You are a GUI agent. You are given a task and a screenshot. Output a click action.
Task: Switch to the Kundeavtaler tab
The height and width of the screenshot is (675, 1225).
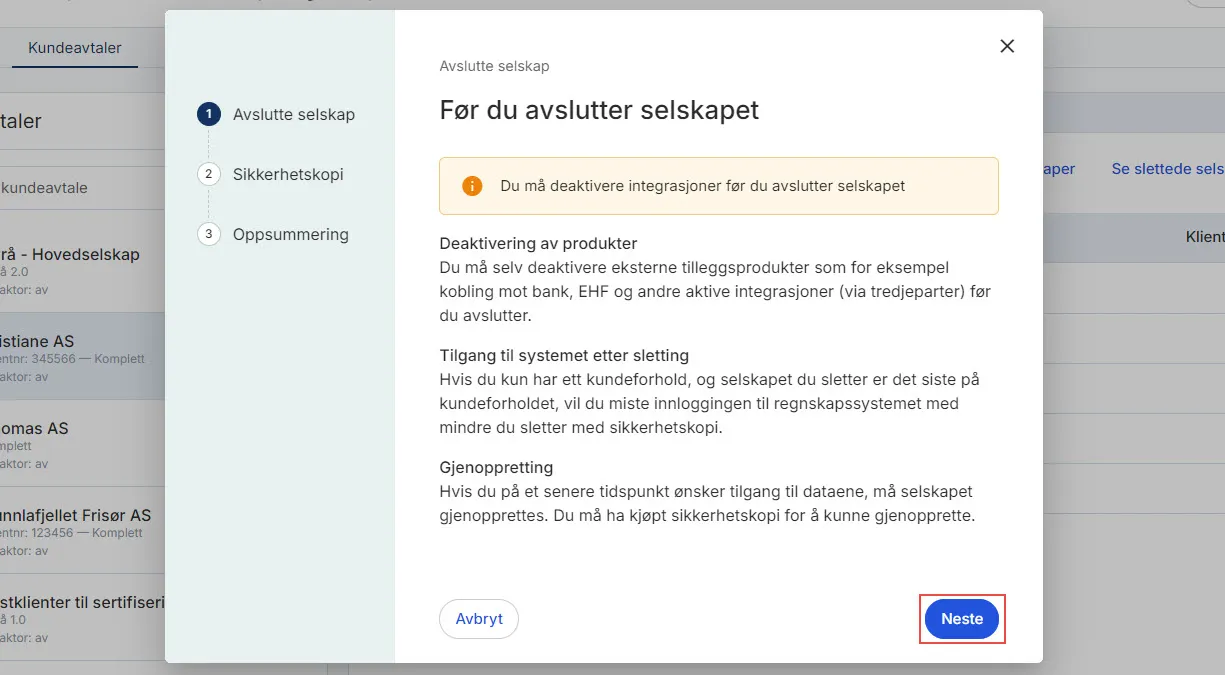click(x=74, y=47)
